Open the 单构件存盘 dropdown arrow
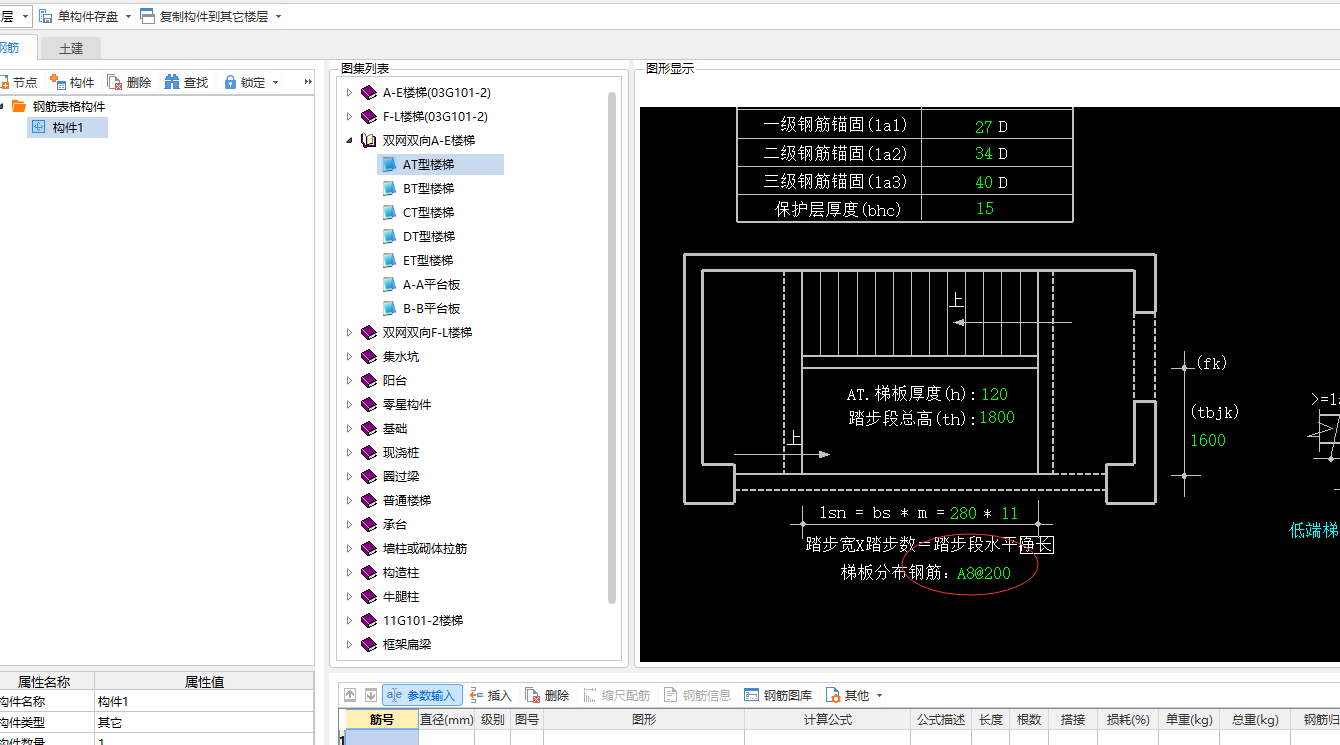The width and height of the screenshot is (1340, 745). (128, 16)
